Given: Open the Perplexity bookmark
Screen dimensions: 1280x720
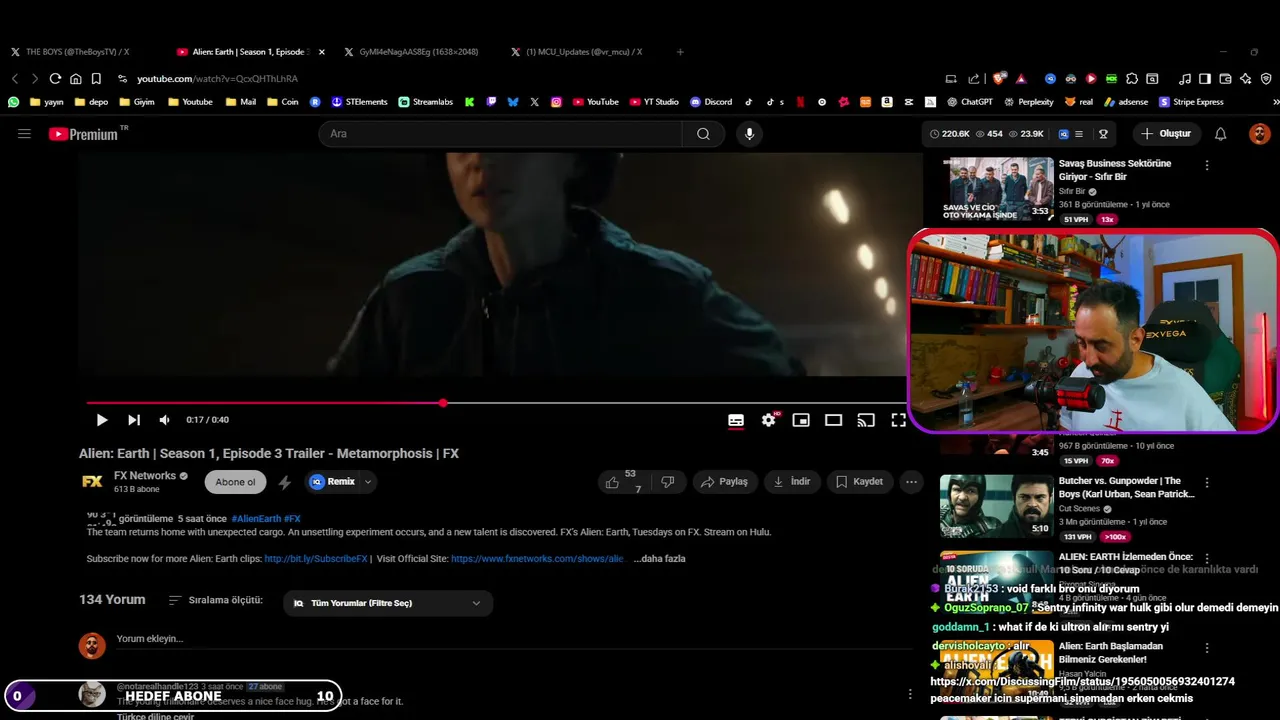Looking at the screenshot, I should click(x=1028, y=102).
